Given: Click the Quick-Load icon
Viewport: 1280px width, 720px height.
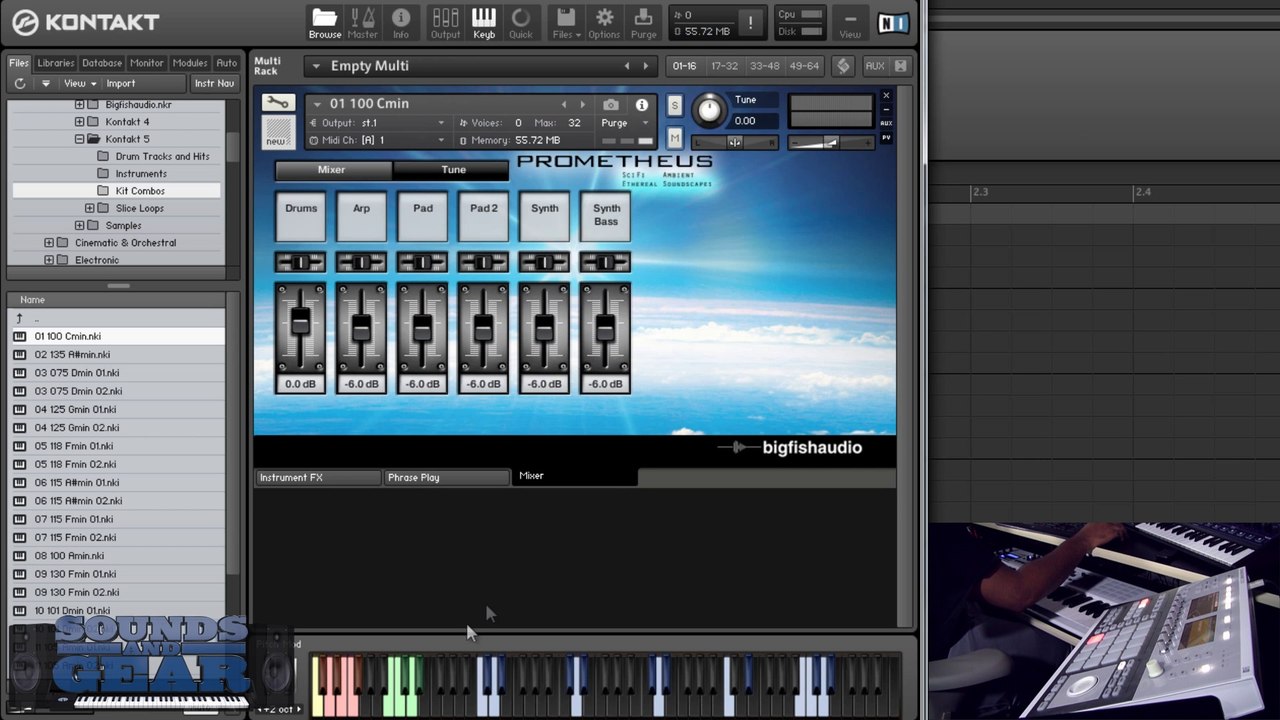Looking at the screenshot, I should point(521,22).
